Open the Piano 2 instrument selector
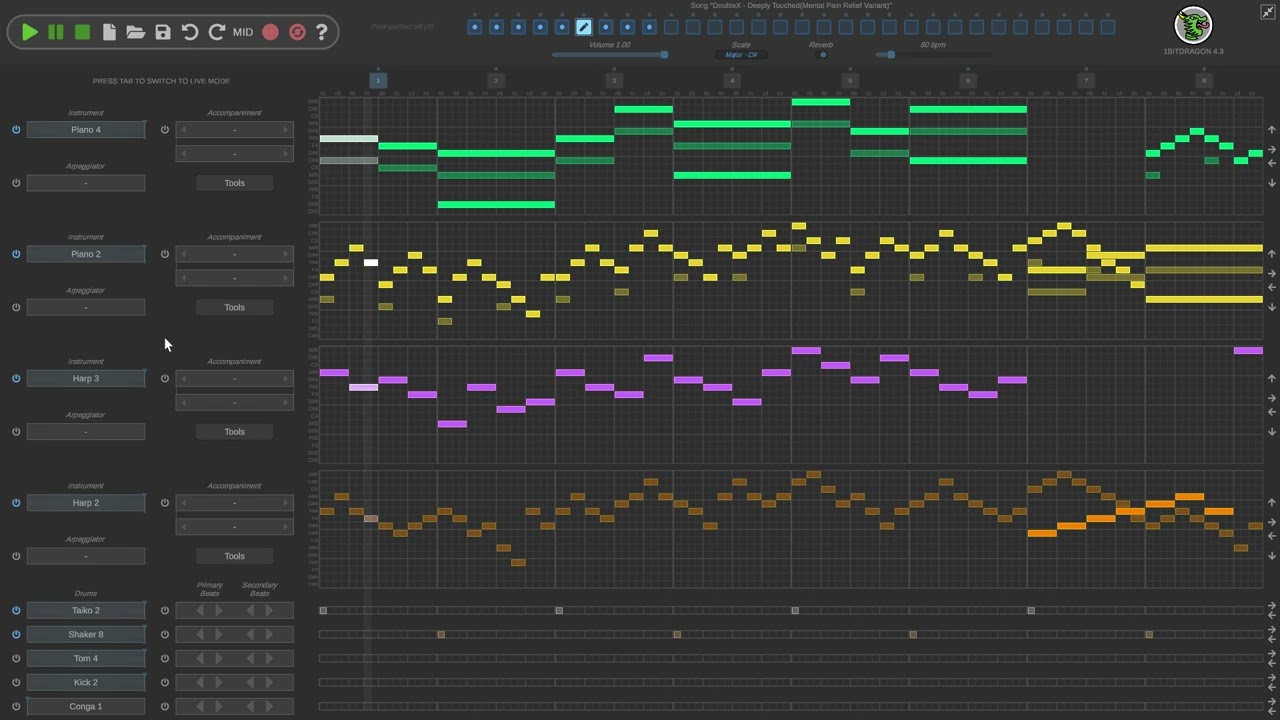 [86, 254]
